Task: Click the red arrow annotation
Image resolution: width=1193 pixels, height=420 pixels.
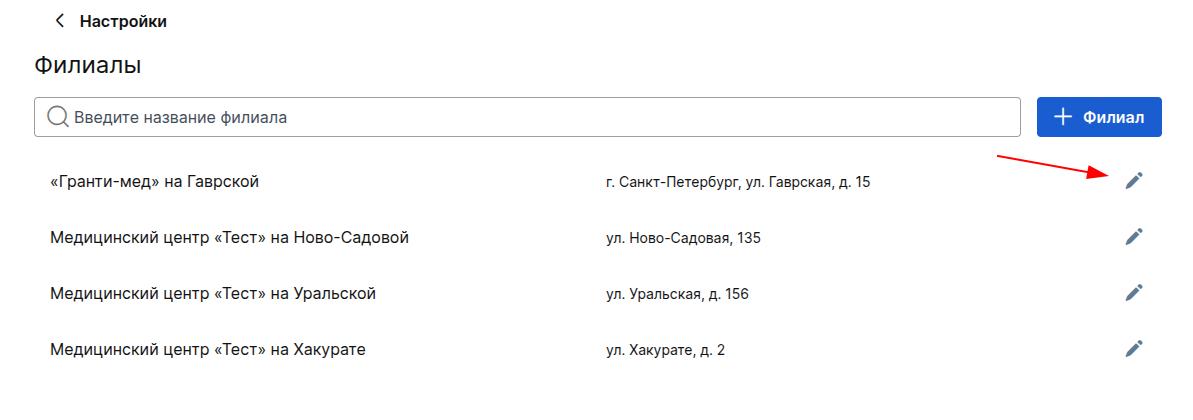Action: (1055, 166)
